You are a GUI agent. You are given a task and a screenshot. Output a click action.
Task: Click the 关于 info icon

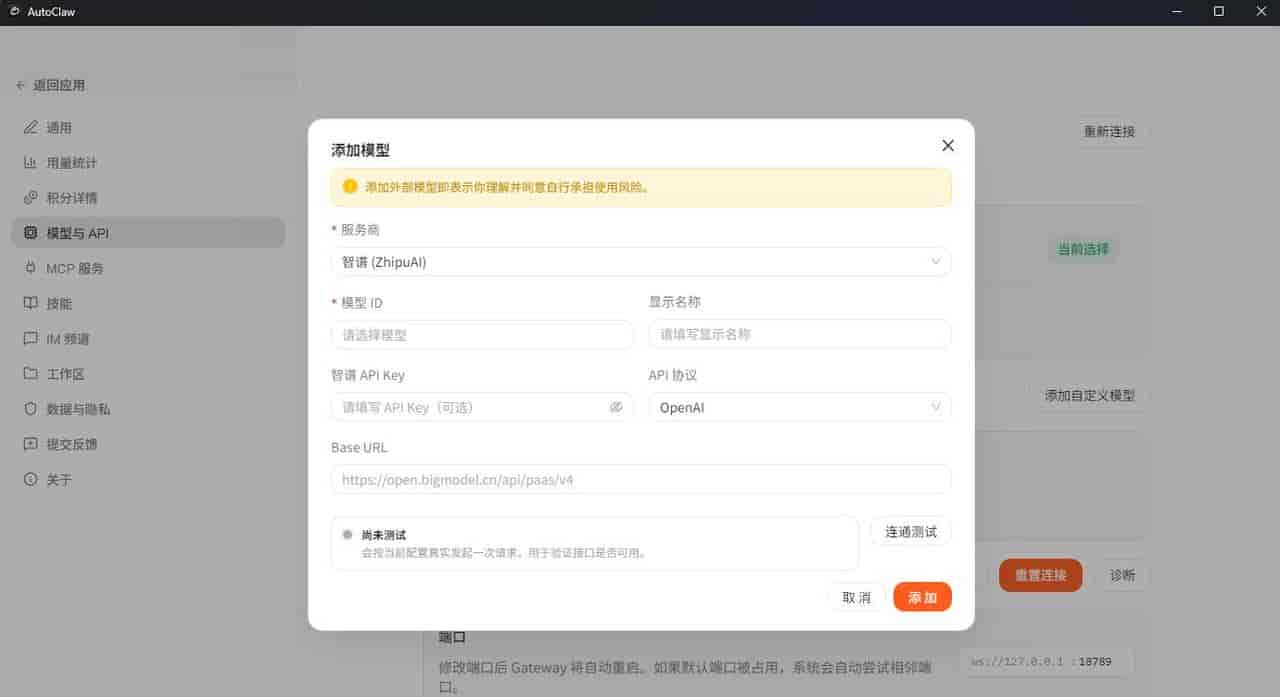pos(30,479)
